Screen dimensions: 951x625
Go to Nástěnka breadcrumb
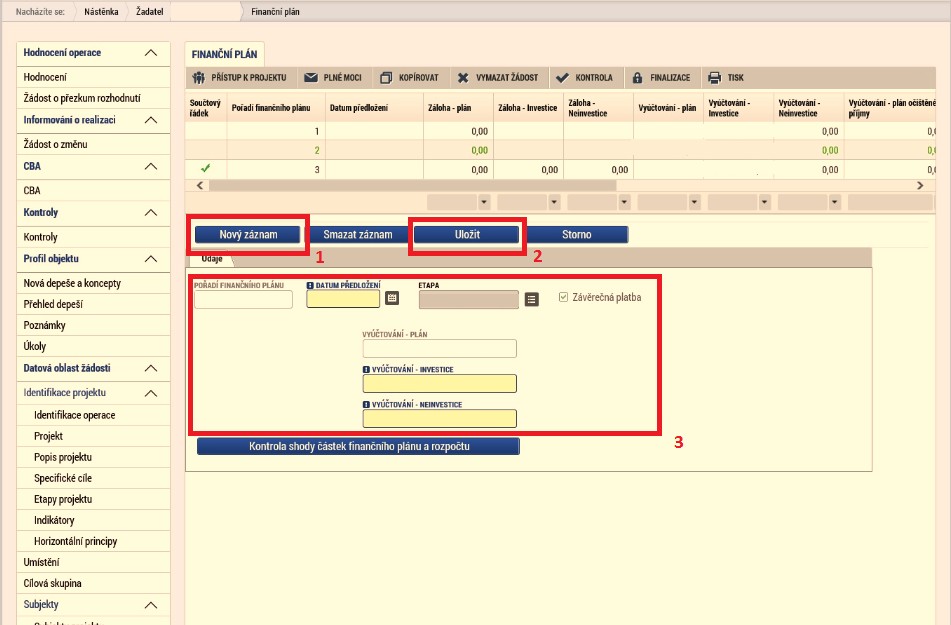tap(101, 12)
